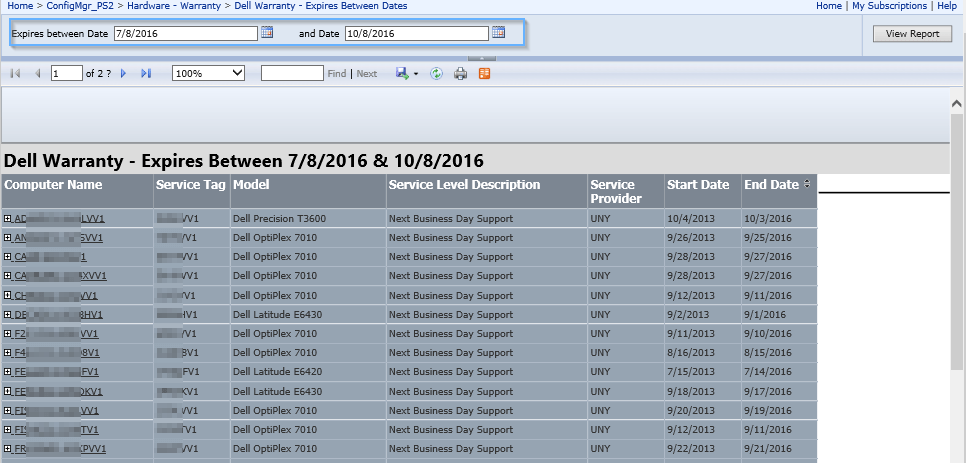Expand the Dell Latitude E6420 row
This screenshot has width=966, height=463.
tap(7, 372)
